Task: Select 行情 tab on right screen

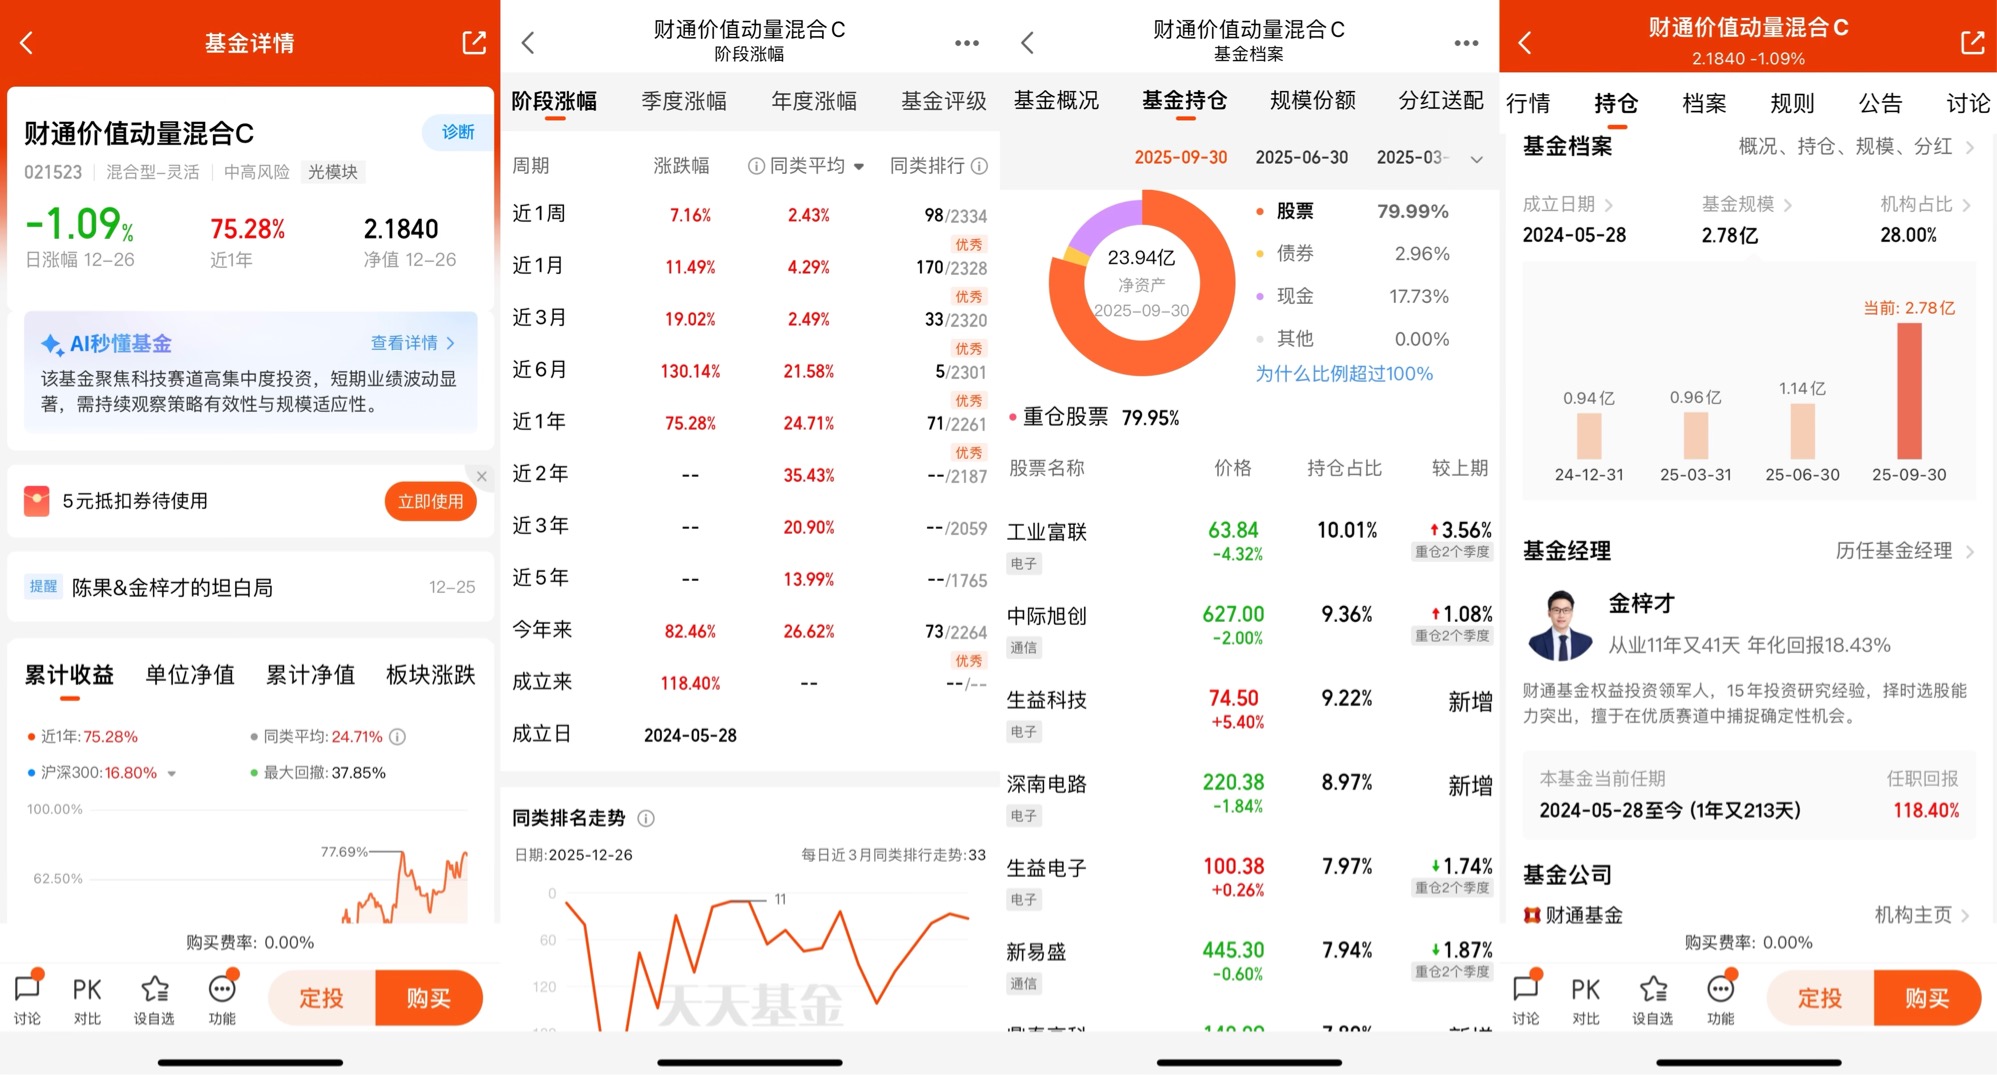Action: tap(1528, 103)
